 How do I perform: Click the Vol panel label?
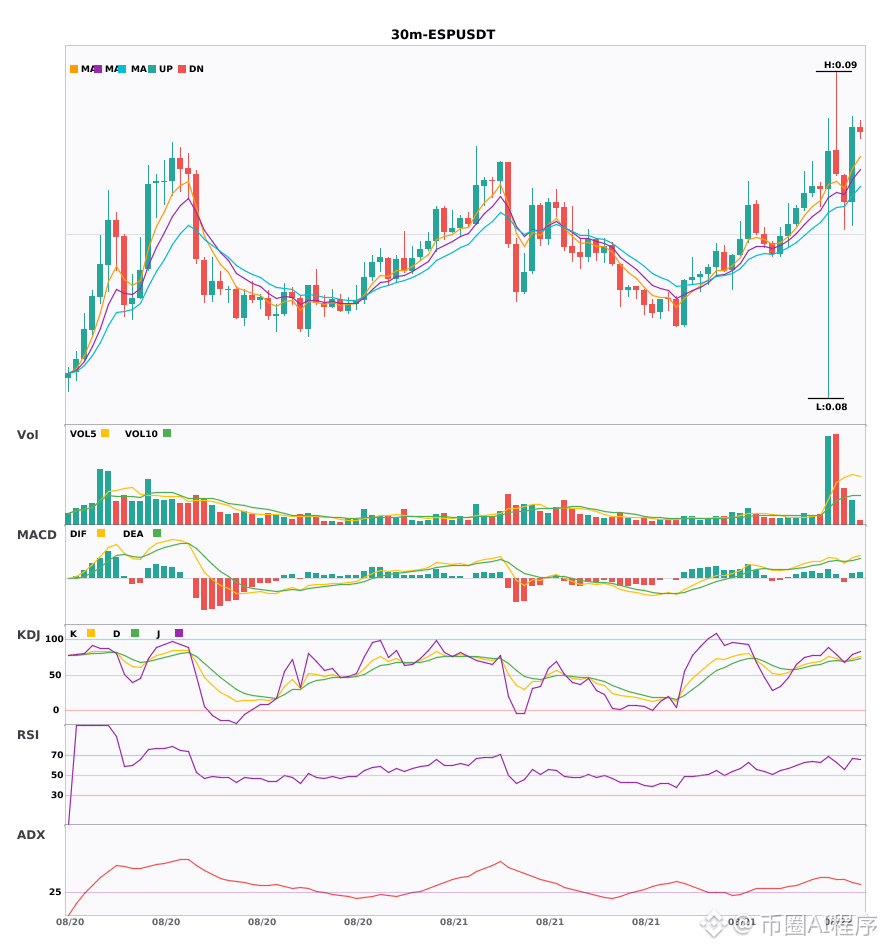click(x=27, y=434)
